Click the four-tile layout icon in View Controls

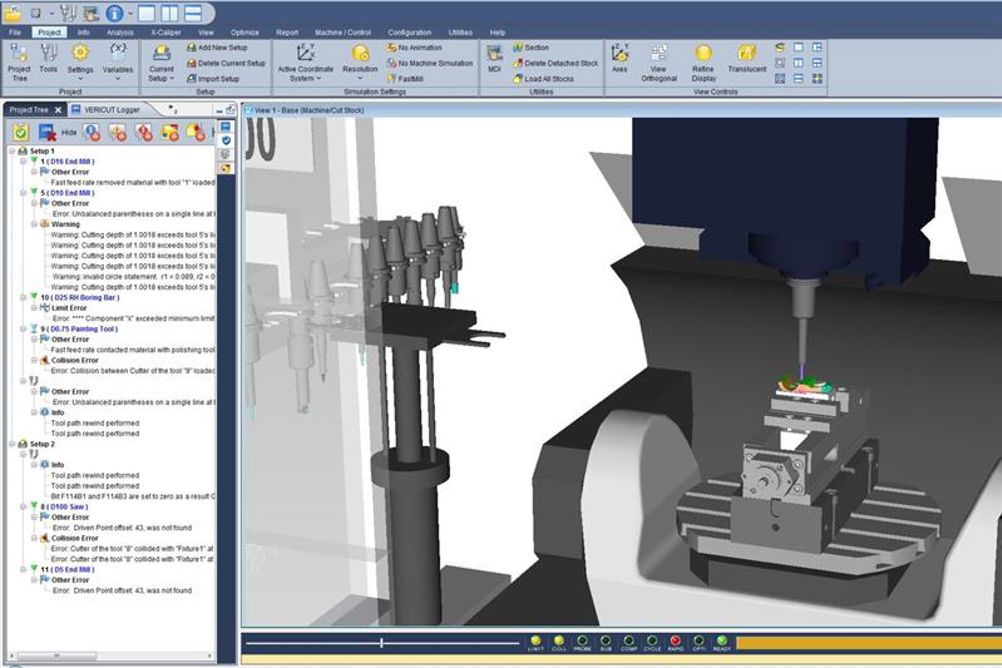tap(817, 79)
